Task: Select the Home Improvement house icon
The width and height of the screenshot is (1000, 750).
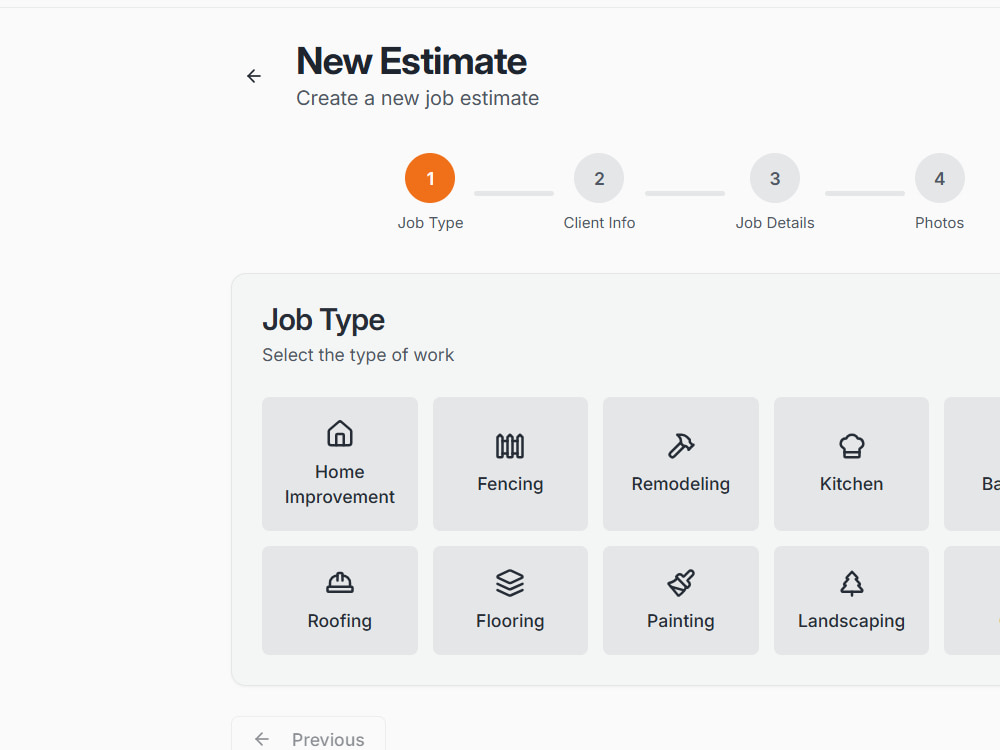Action: click(340, 434)
